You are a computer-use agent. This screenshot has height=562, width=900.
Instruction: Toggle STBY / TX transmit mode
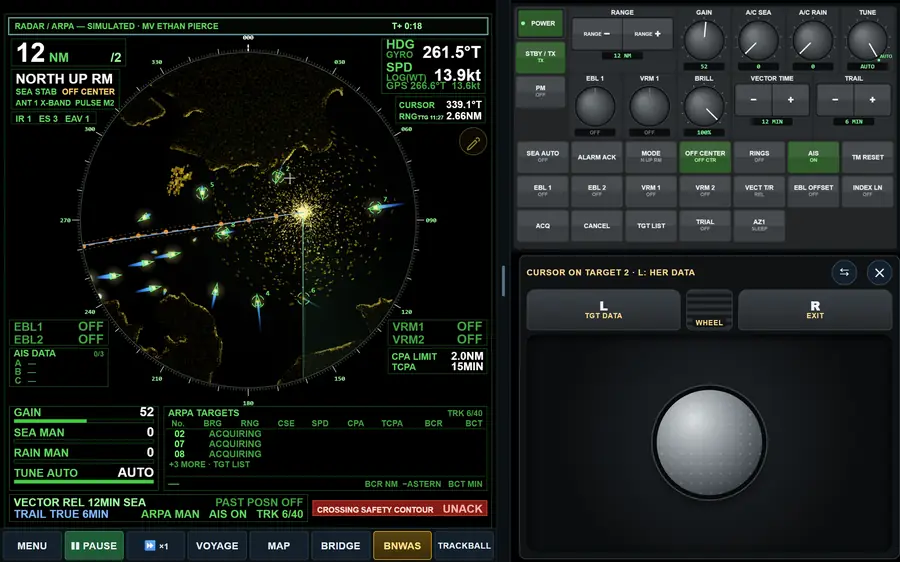540,57
